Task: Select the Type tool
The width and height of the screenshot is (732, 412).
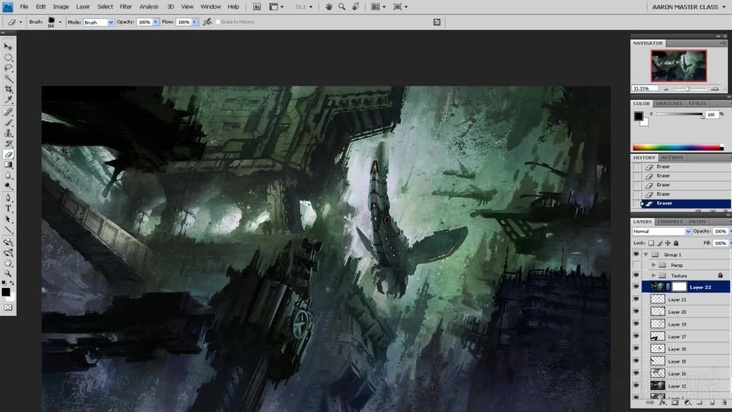Action: click(8, 209)
